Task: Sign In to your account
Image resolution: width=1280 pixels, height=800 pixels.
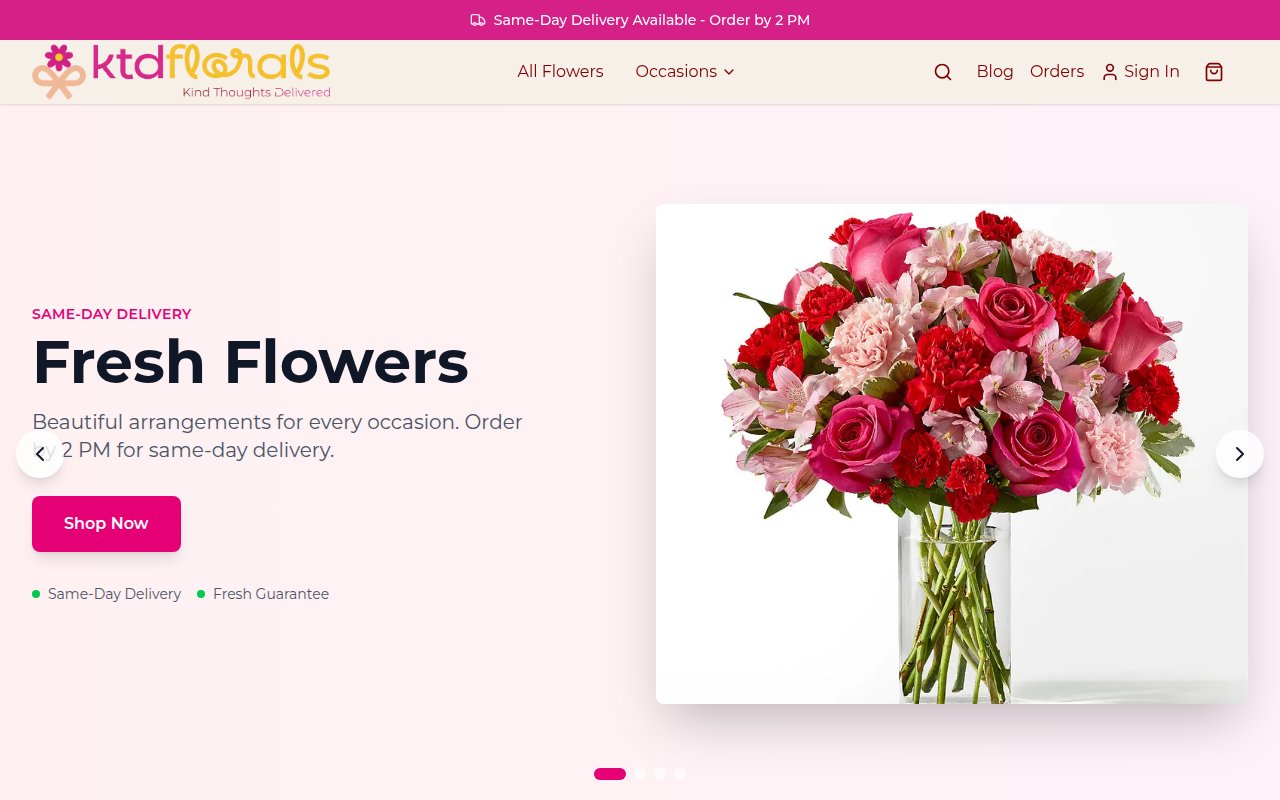Action: point(1151,71)
